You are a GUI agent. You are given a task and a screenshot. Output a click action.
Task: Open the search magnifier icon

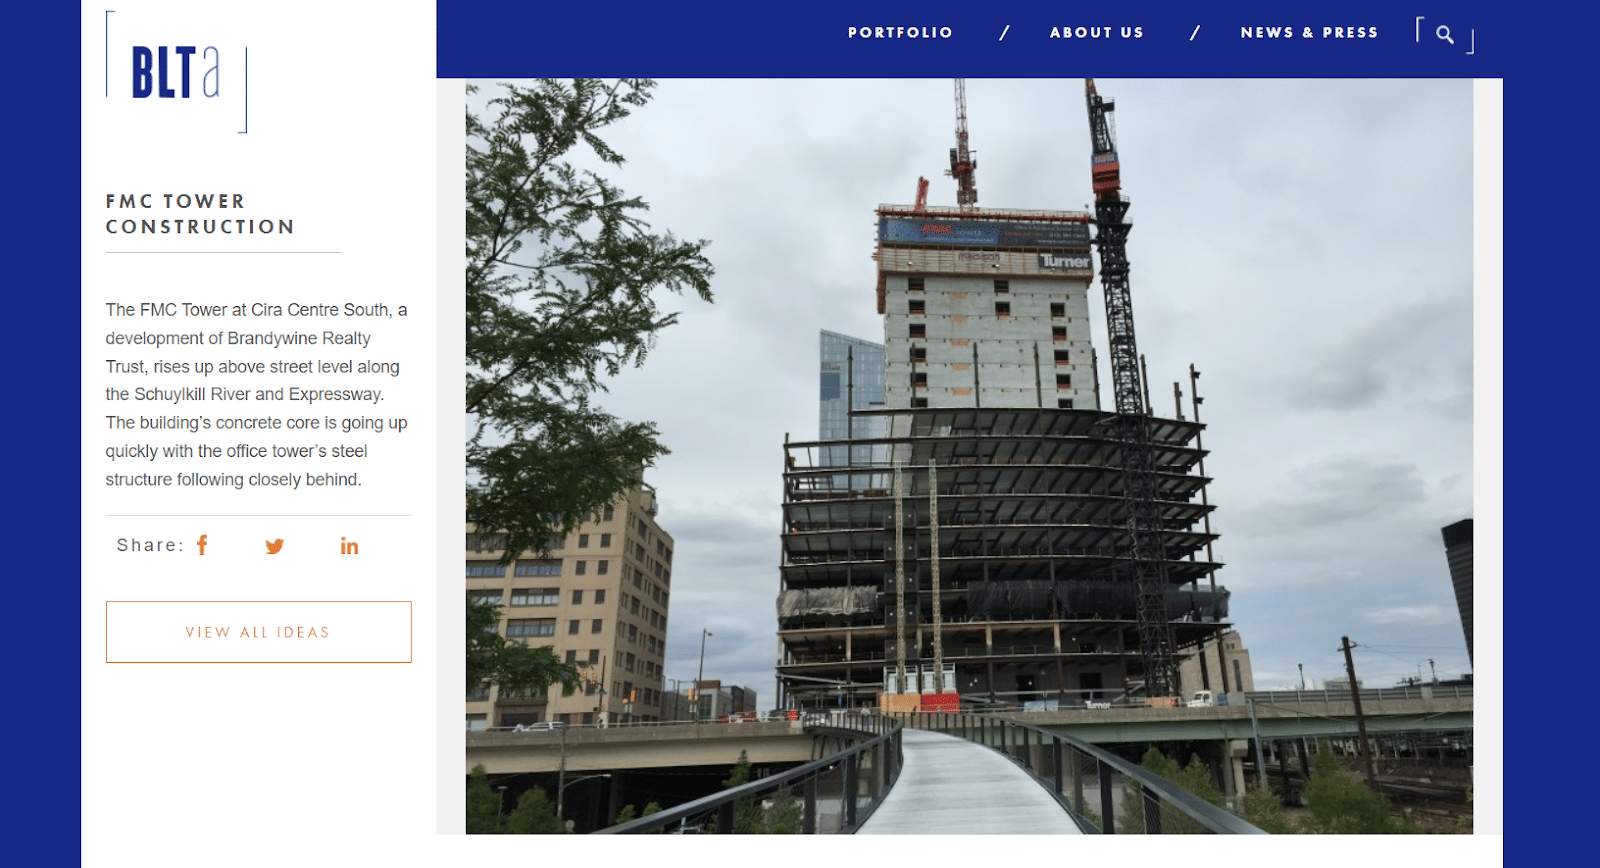[x=1445, y=34]
